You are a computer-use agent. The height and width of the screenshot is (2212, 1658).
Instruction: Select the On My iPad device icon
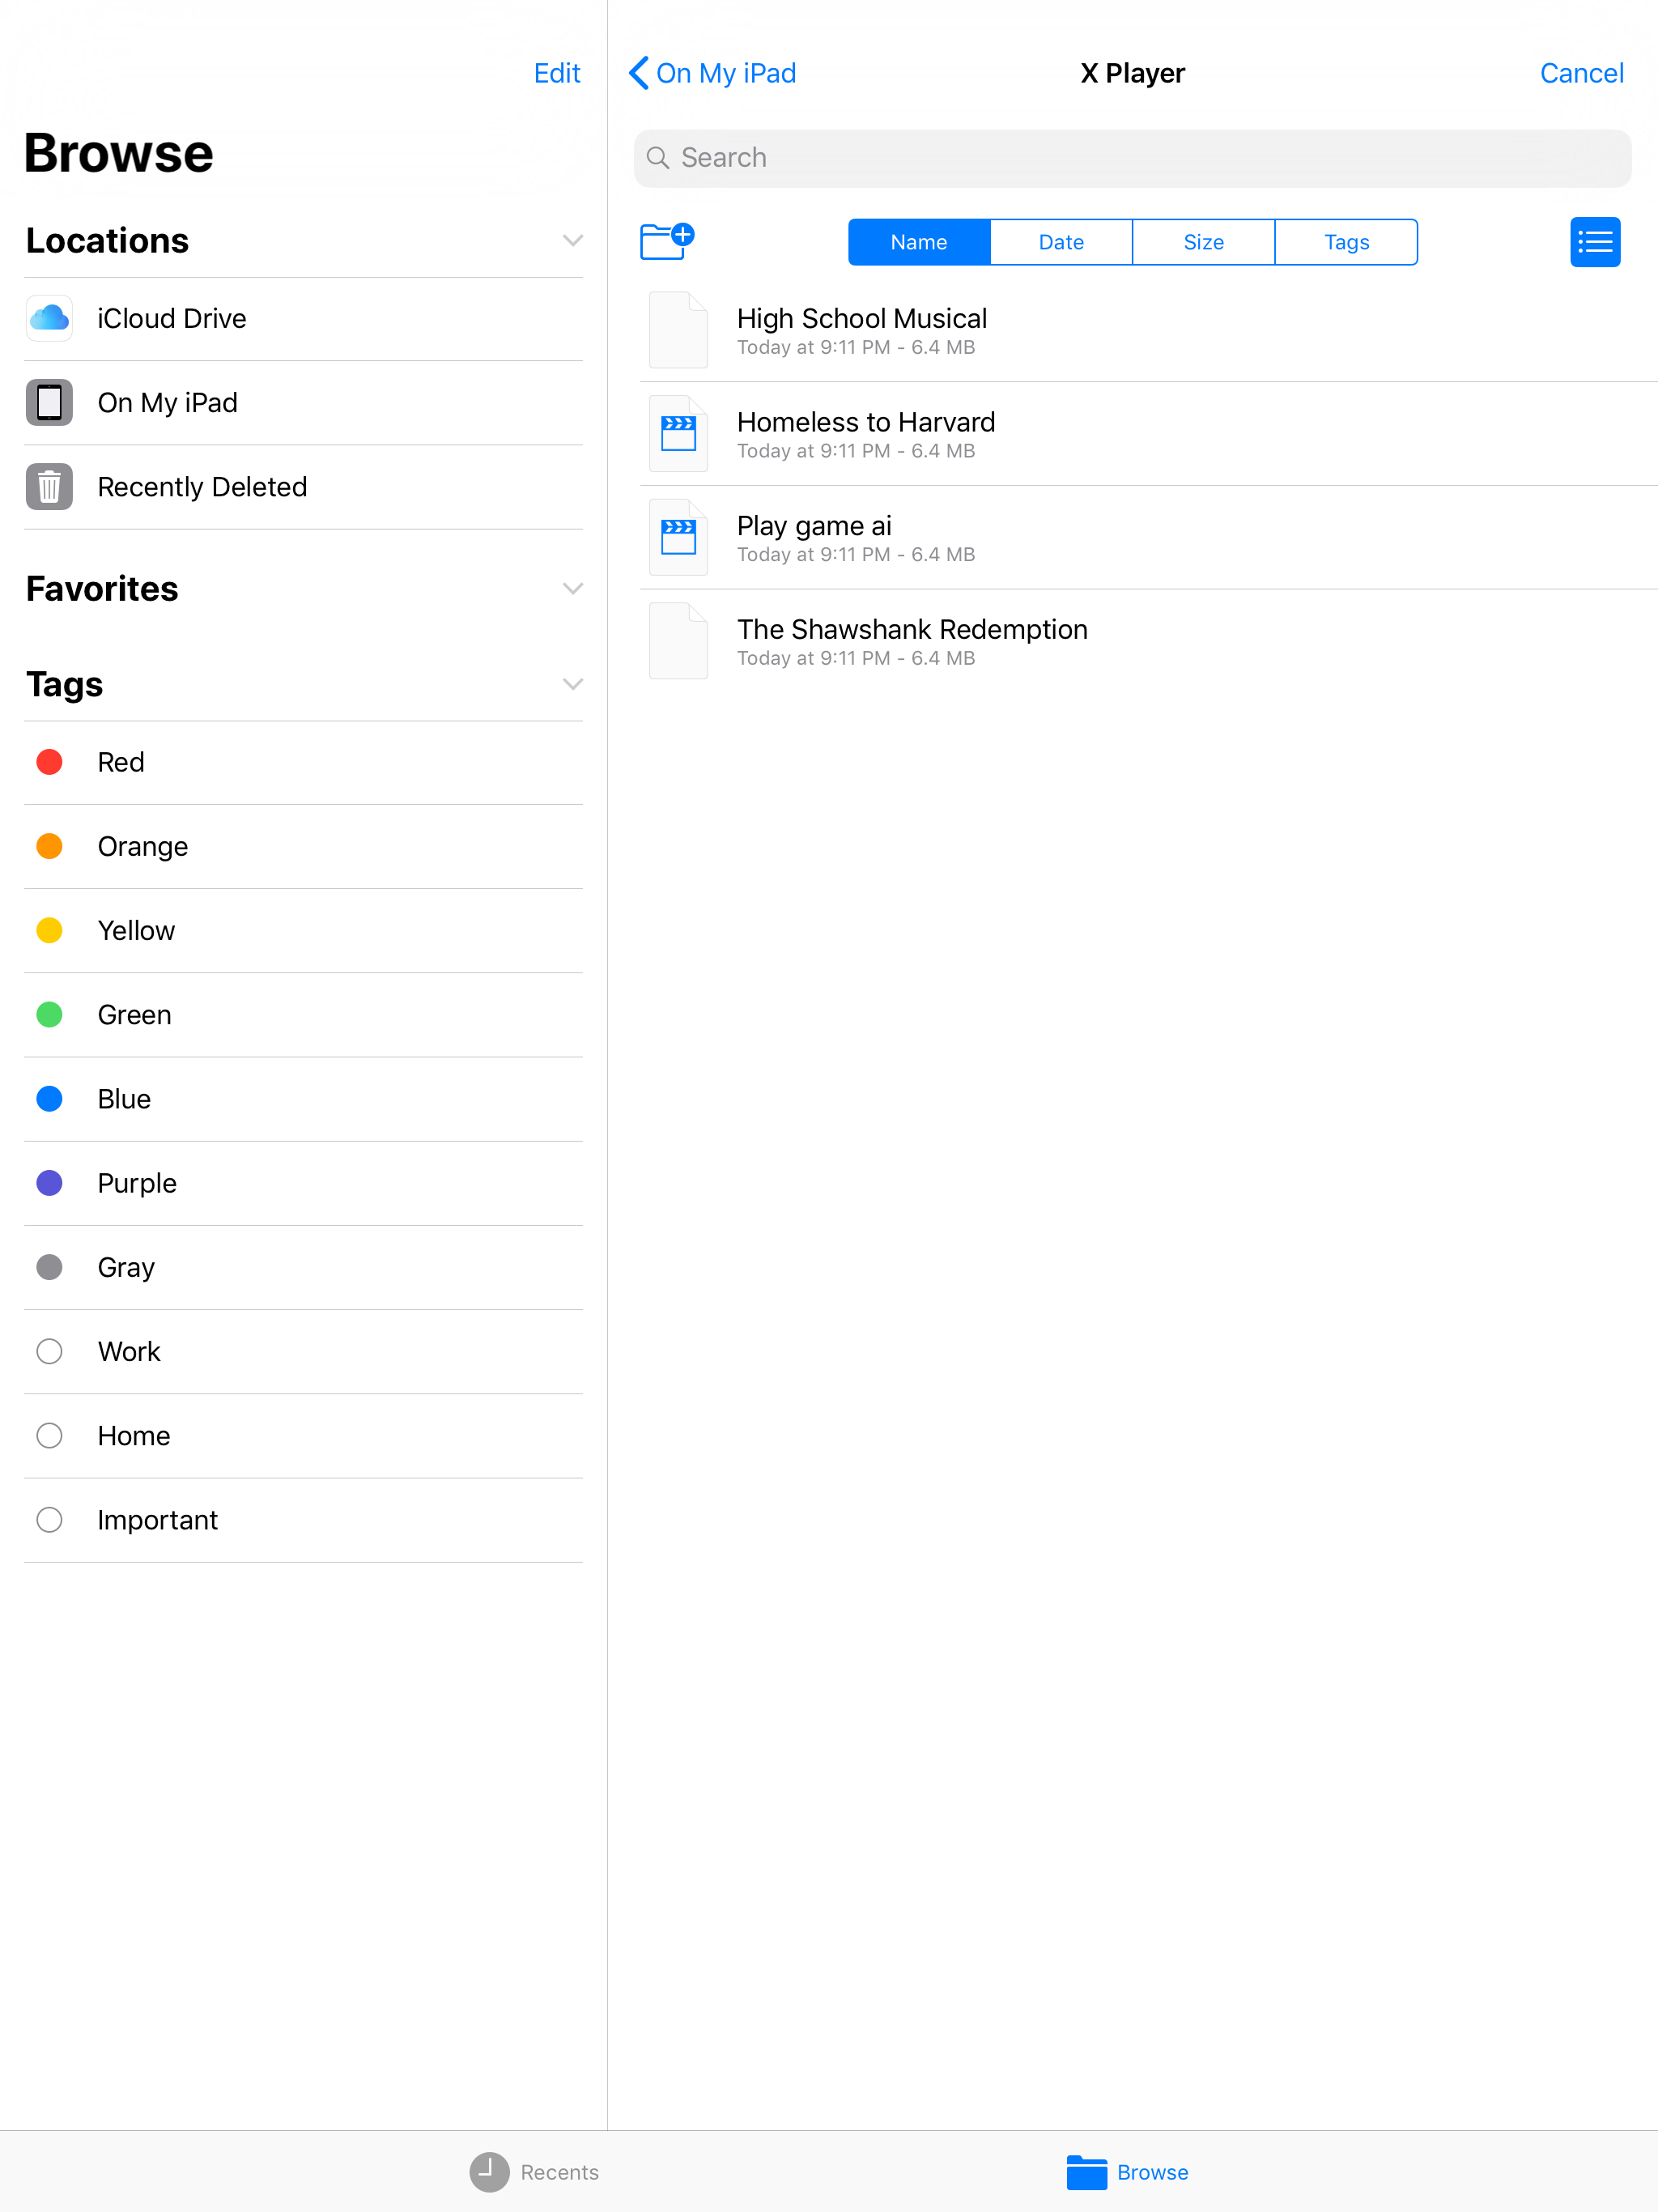[x=49, y=402]
